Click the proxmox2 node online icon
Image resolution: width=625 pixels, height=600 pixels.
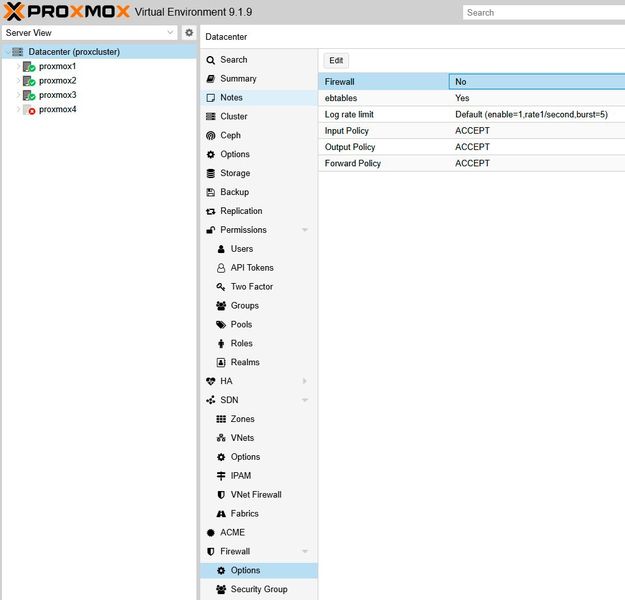[29, 81]
